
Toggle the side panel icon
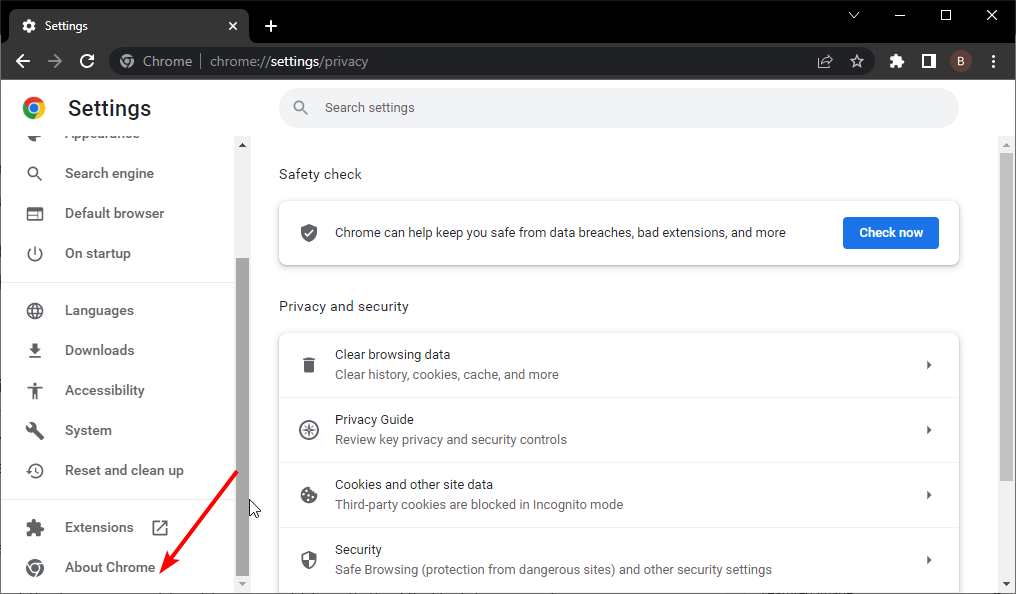tap(929, 62)
